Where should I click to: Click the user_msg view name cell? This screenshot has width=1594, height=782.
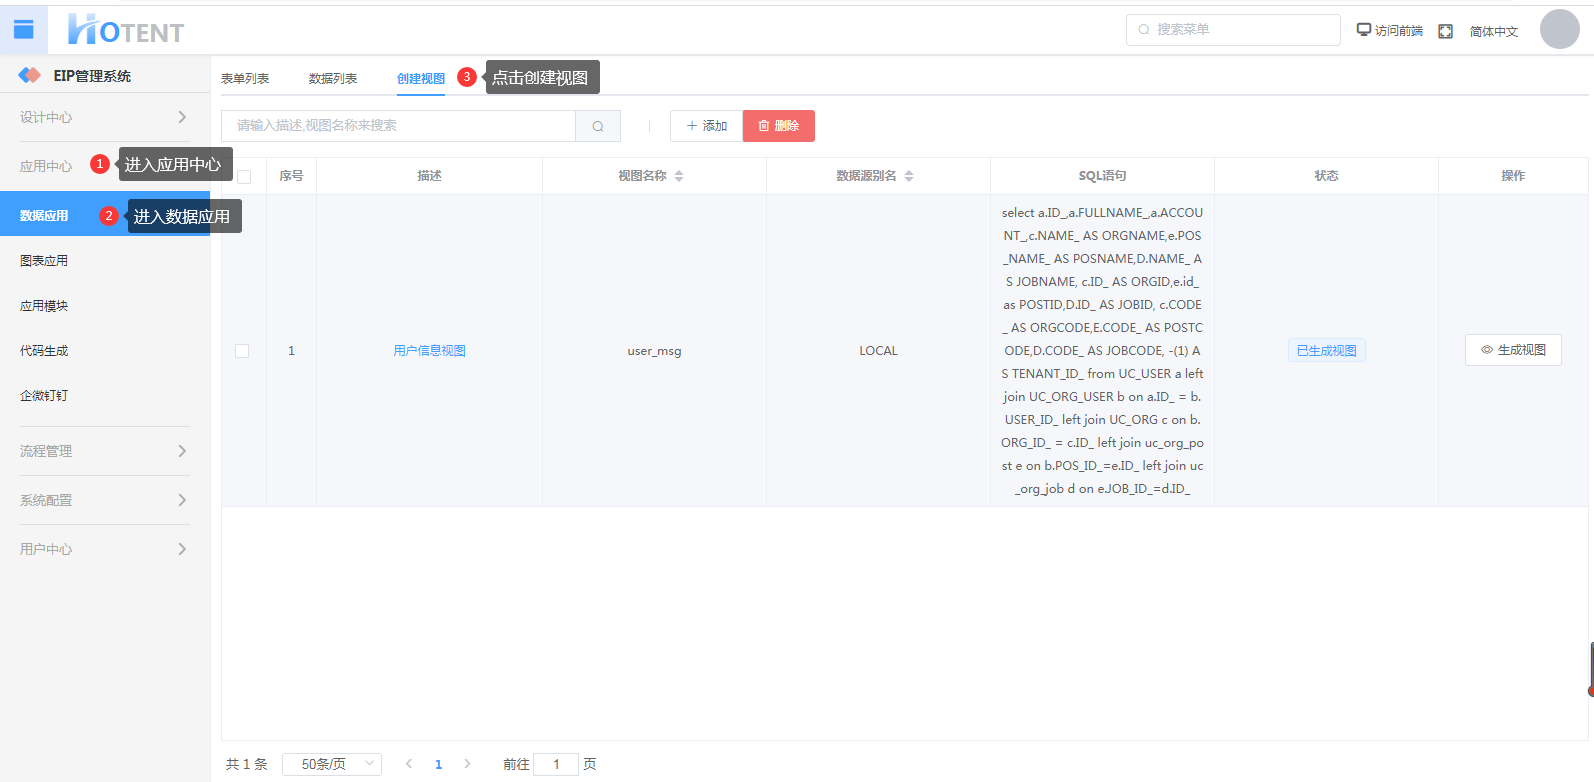(654, 351)
